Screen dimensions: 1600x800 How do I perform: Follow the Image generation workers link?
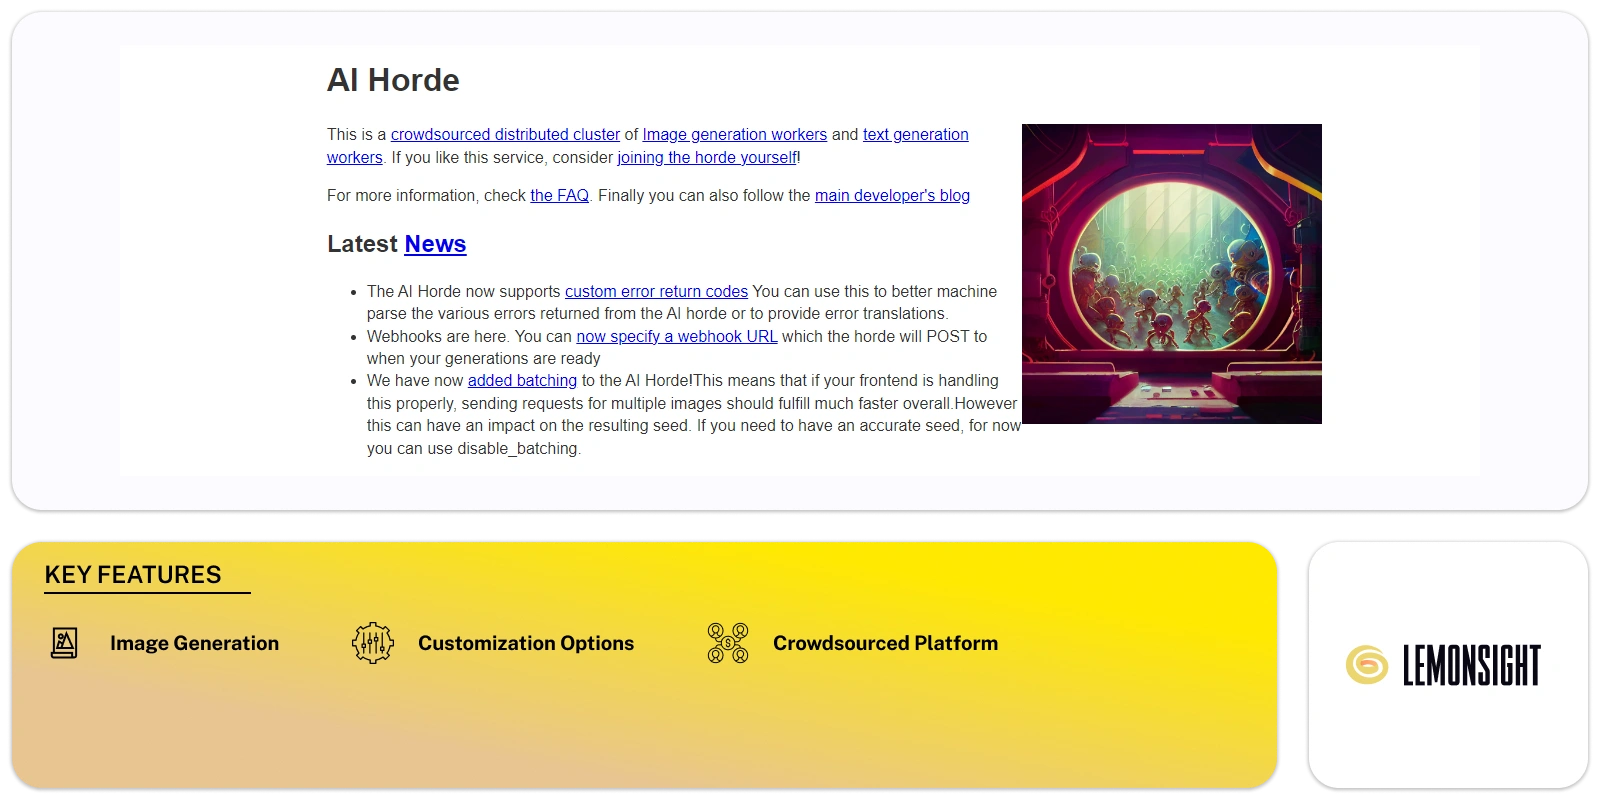(734, 135)
